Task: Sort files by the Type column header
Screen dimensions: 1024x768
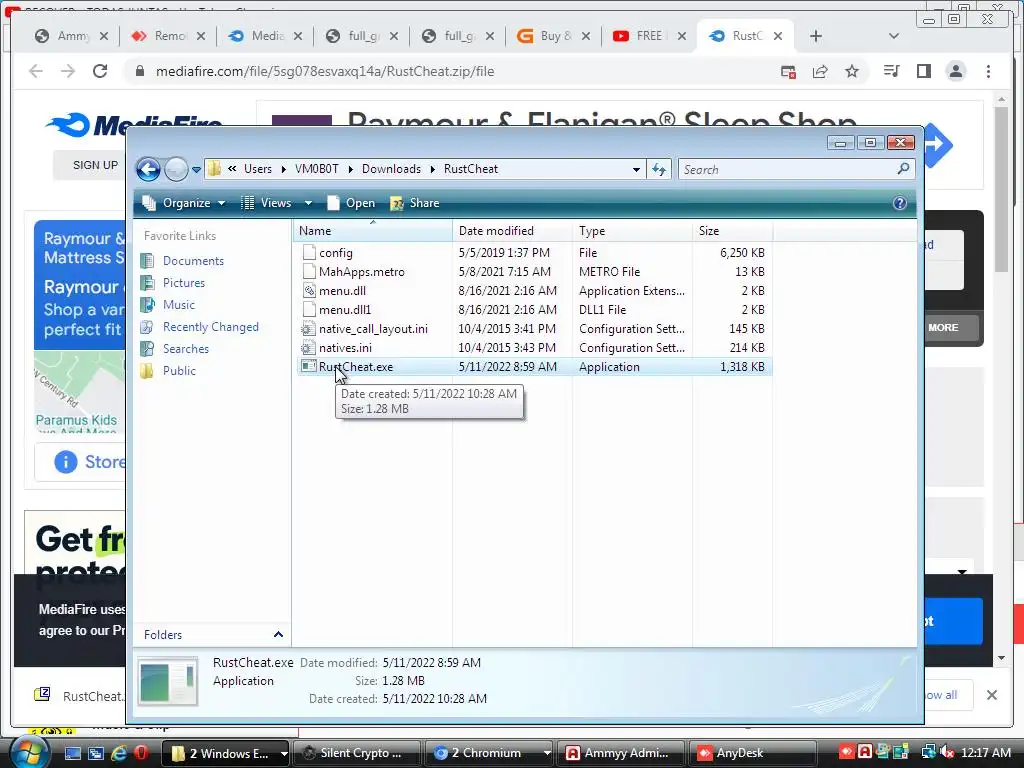Action: (x=632, y=231)
